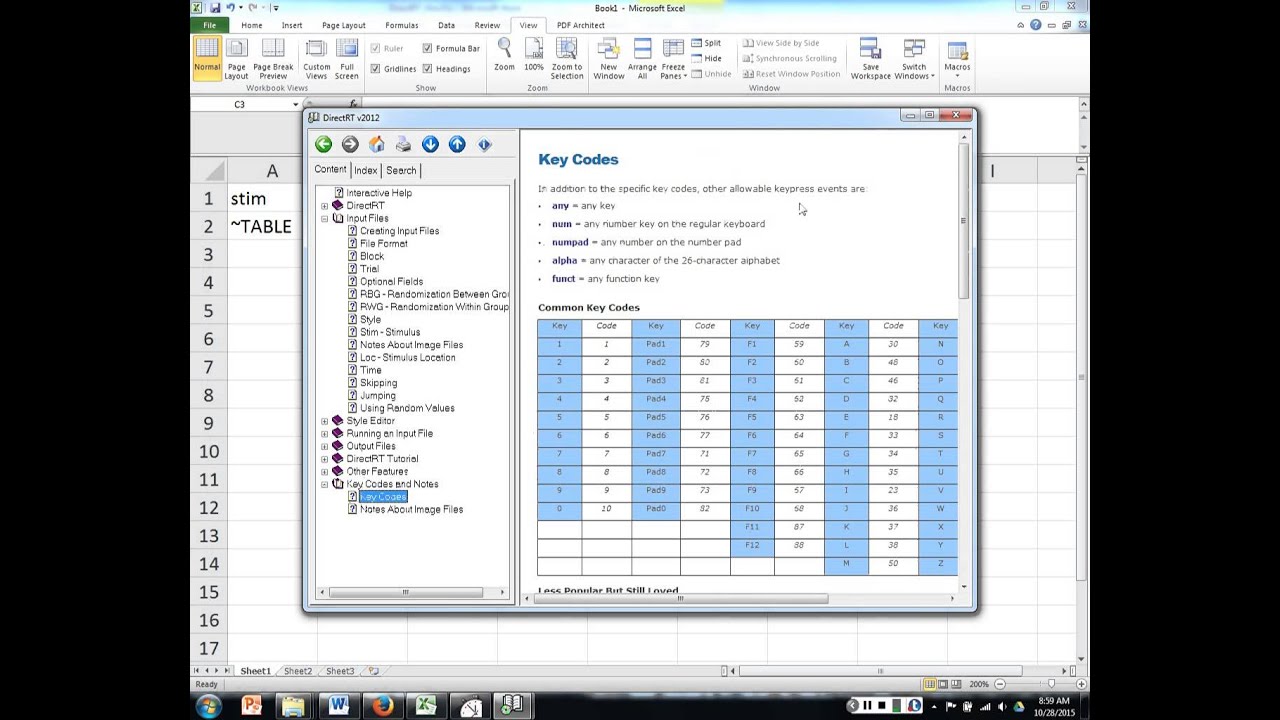Enter Full Screen view in Excel
The image size is (1280, 720).
point(346,59)
